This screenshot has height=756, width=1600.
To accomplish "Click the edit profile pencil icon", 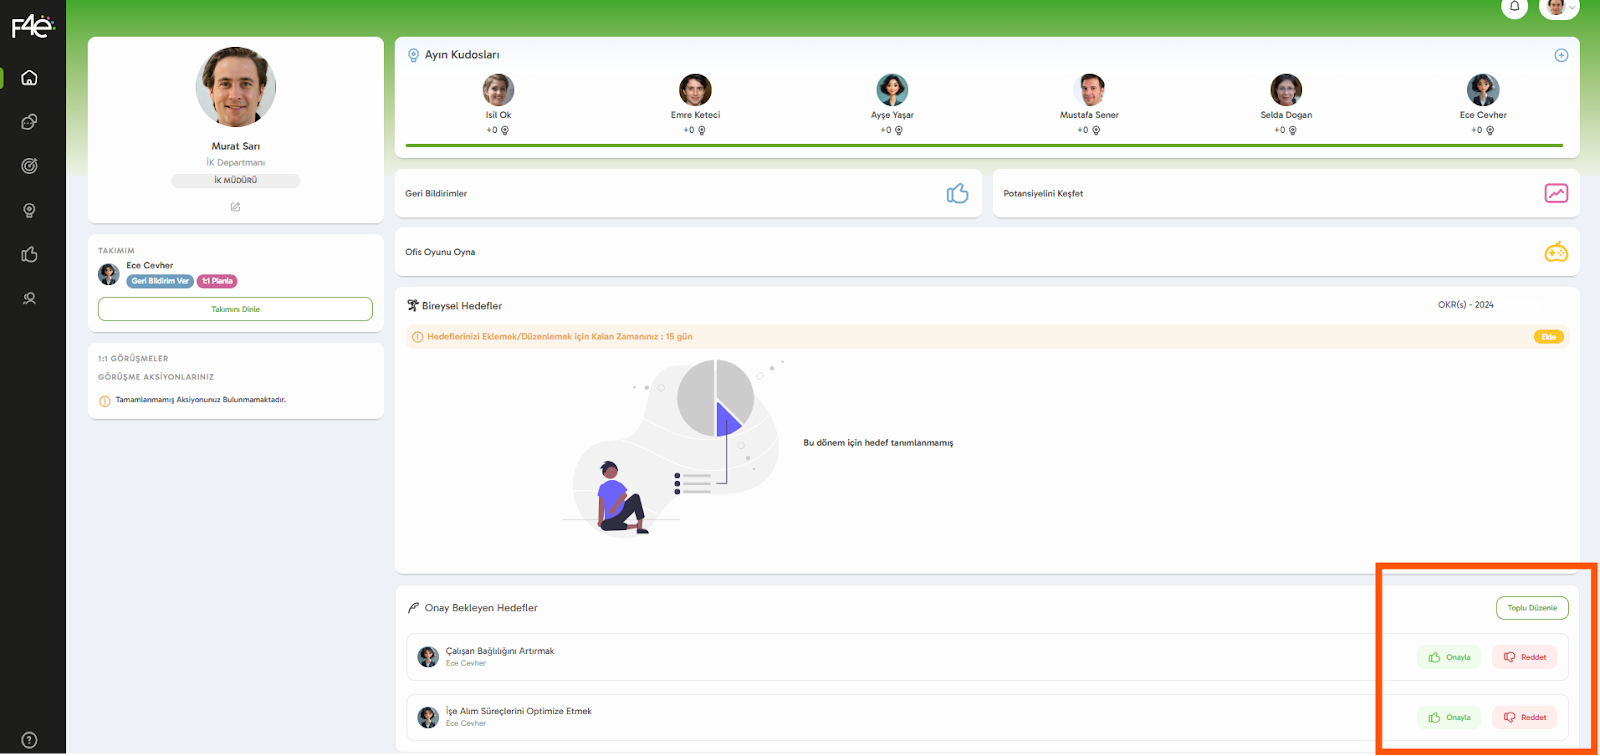I will (235, 207).
